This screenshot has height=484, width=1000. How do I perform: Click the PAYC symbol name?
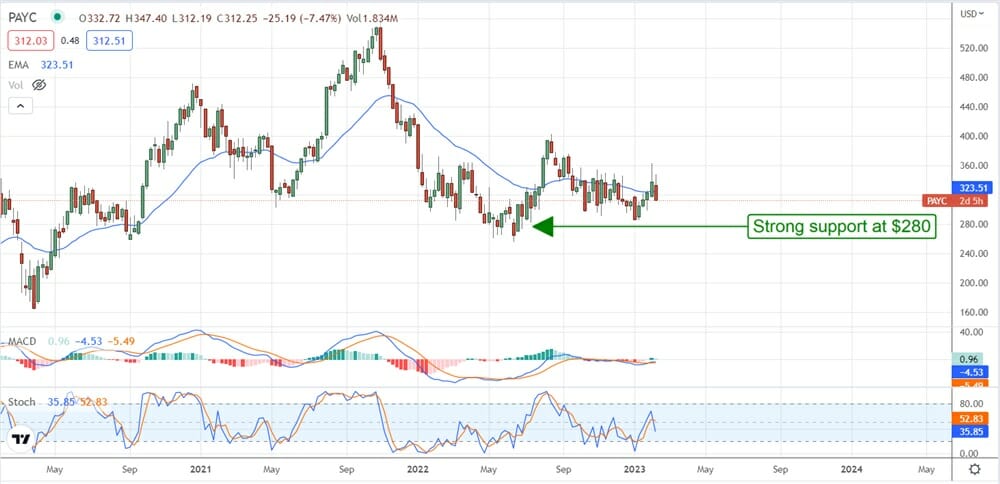click(24, 17)
